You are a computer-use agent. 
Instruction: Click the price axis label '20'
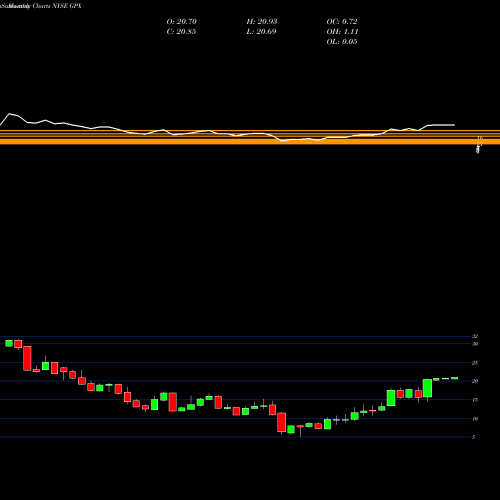pos(475,381)
